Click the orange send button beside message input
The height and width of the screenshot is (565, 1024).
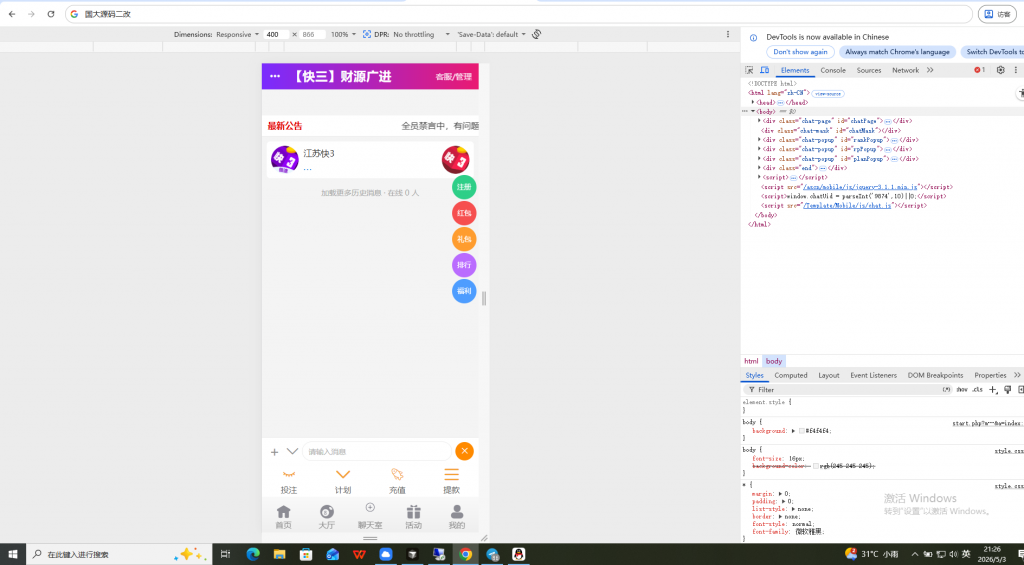(x=464, y=451)
